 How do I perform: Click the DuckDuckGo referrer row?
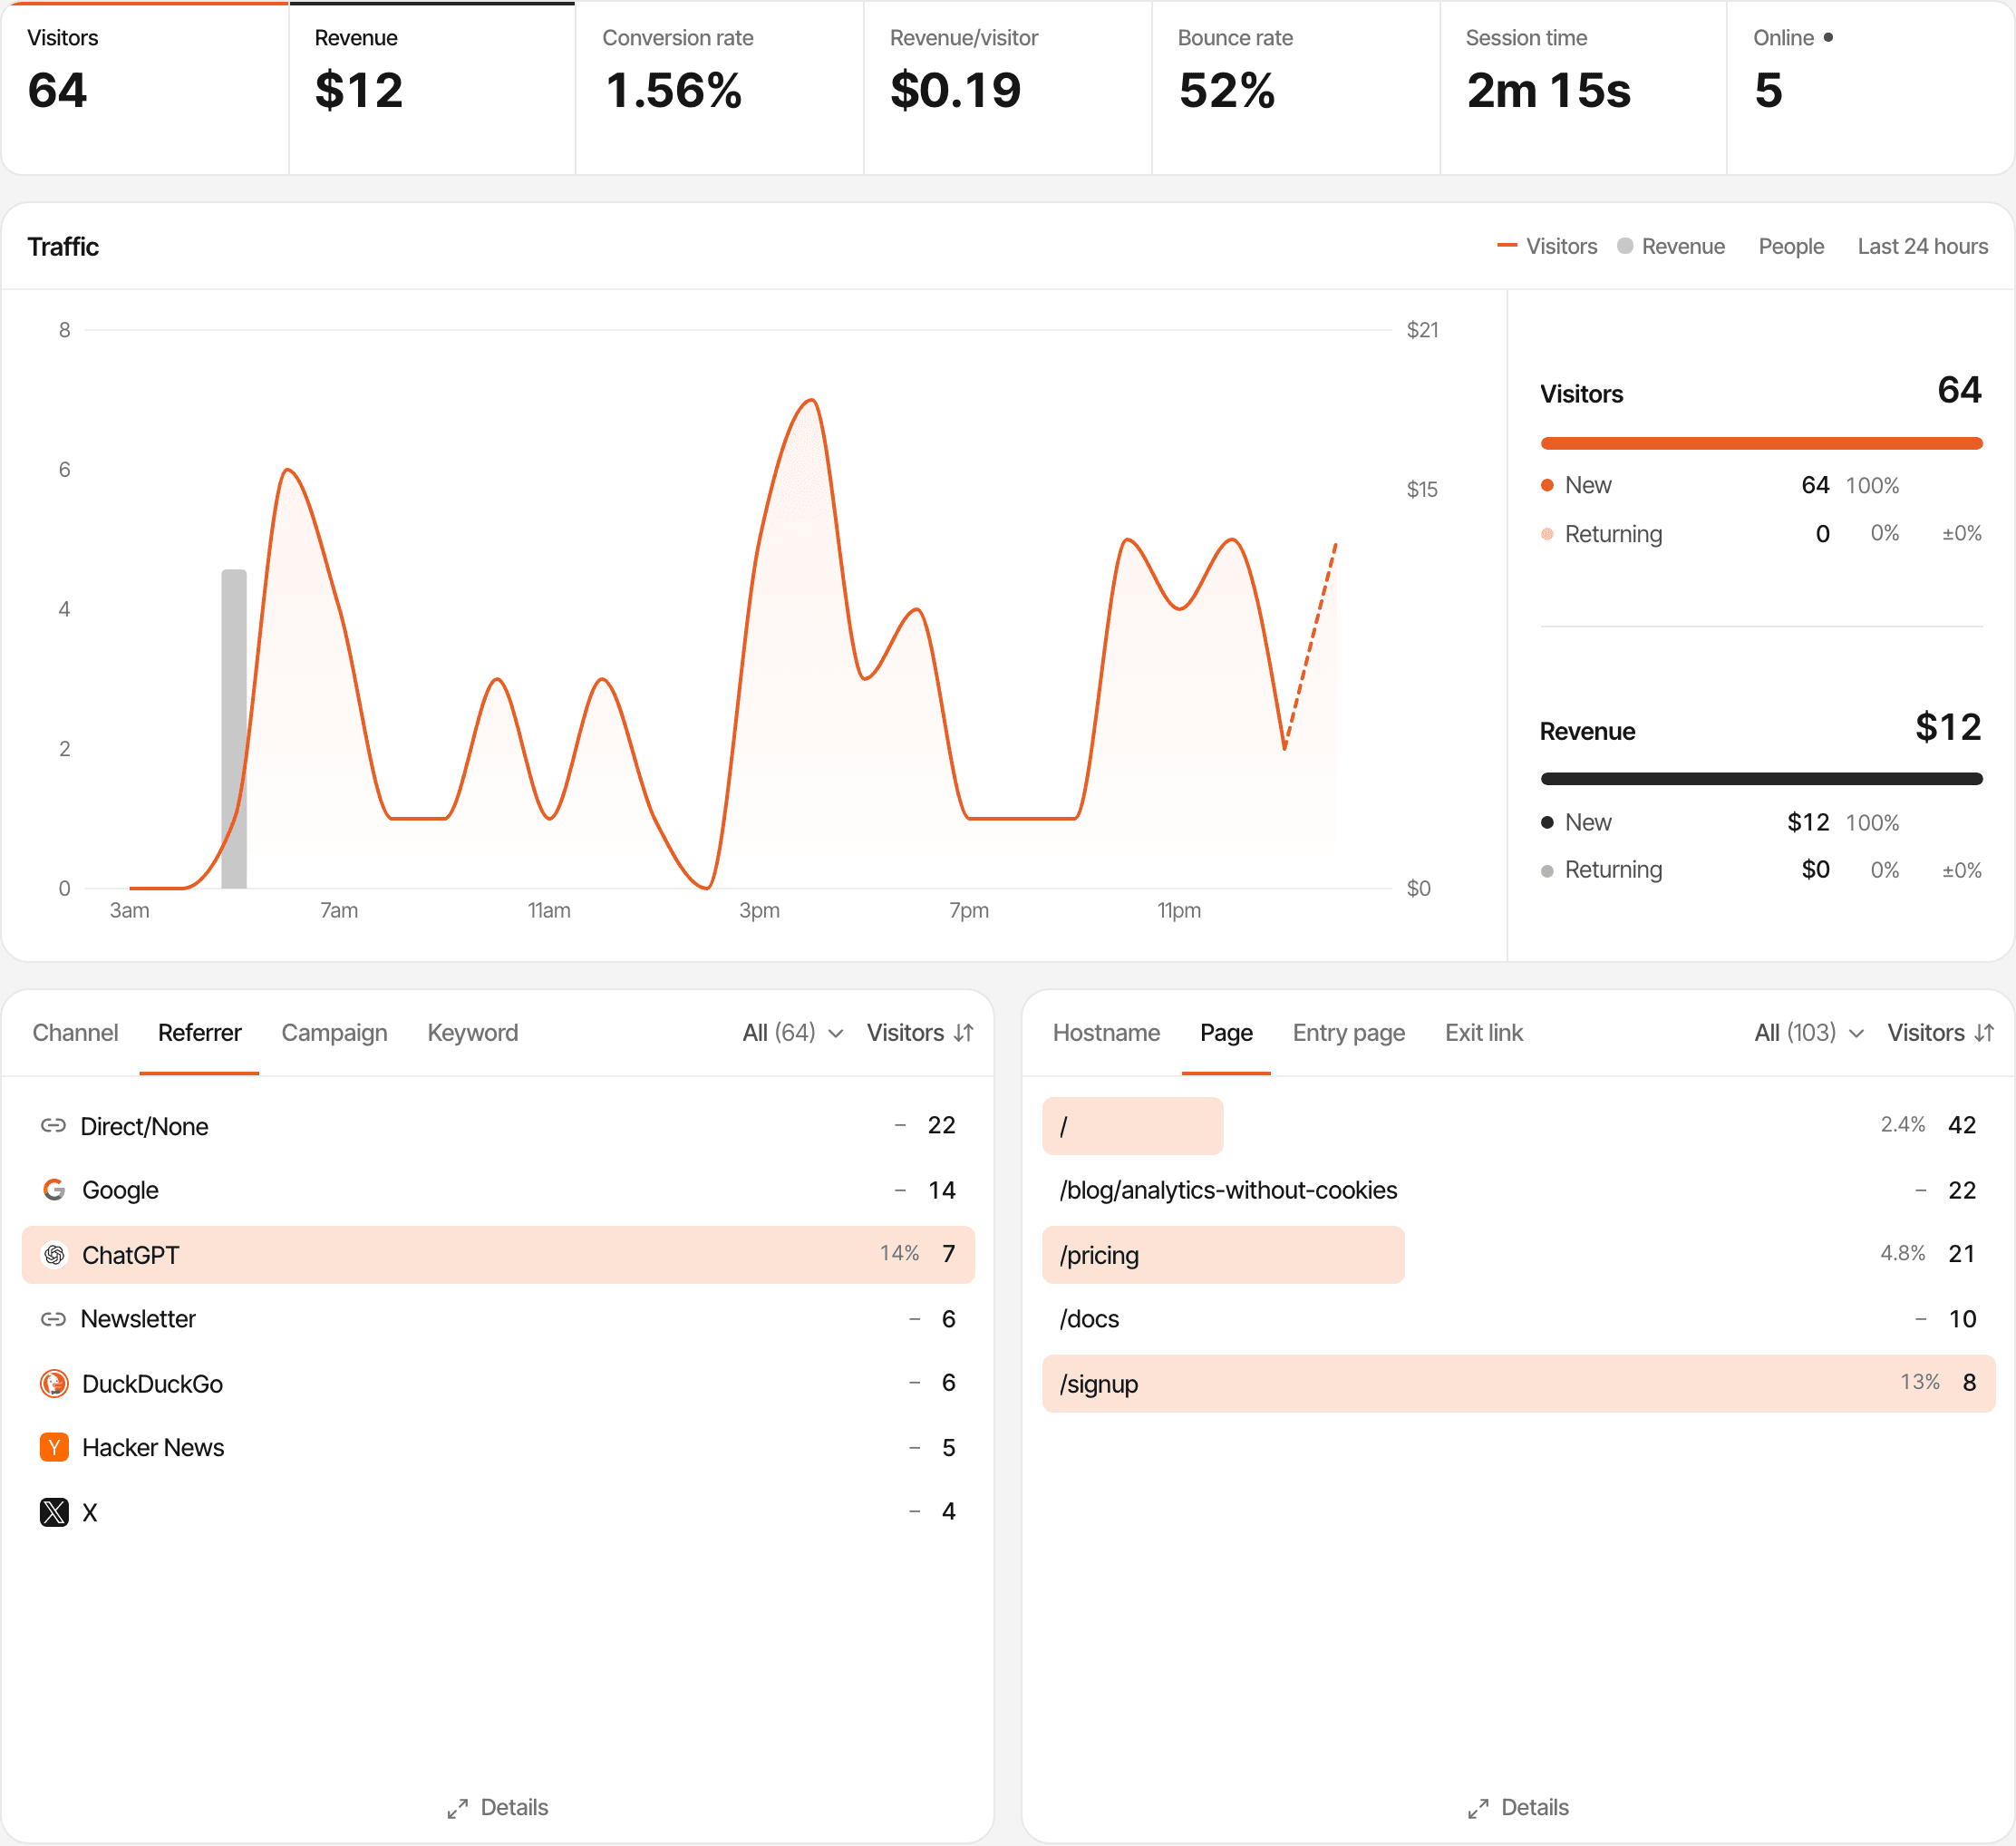click(x=498, y=1383)
